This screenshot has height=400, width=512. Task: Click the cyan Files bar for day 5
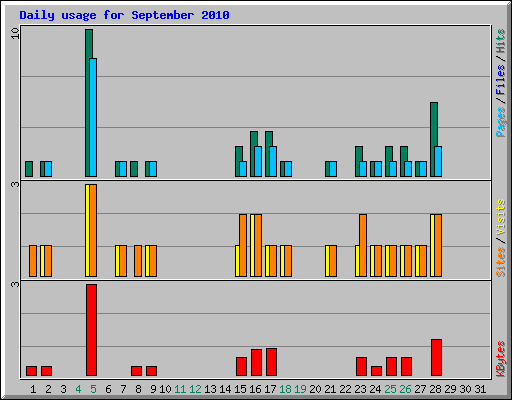click(93, 117)
